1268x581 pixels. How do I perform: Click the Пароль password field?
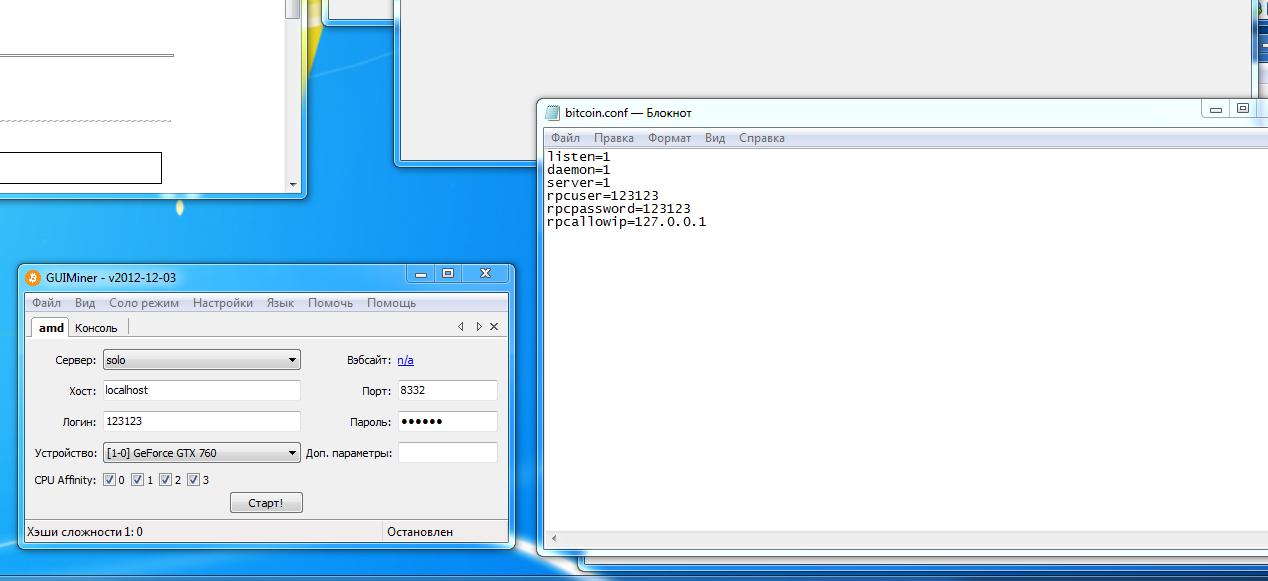(x=447, y=422)
